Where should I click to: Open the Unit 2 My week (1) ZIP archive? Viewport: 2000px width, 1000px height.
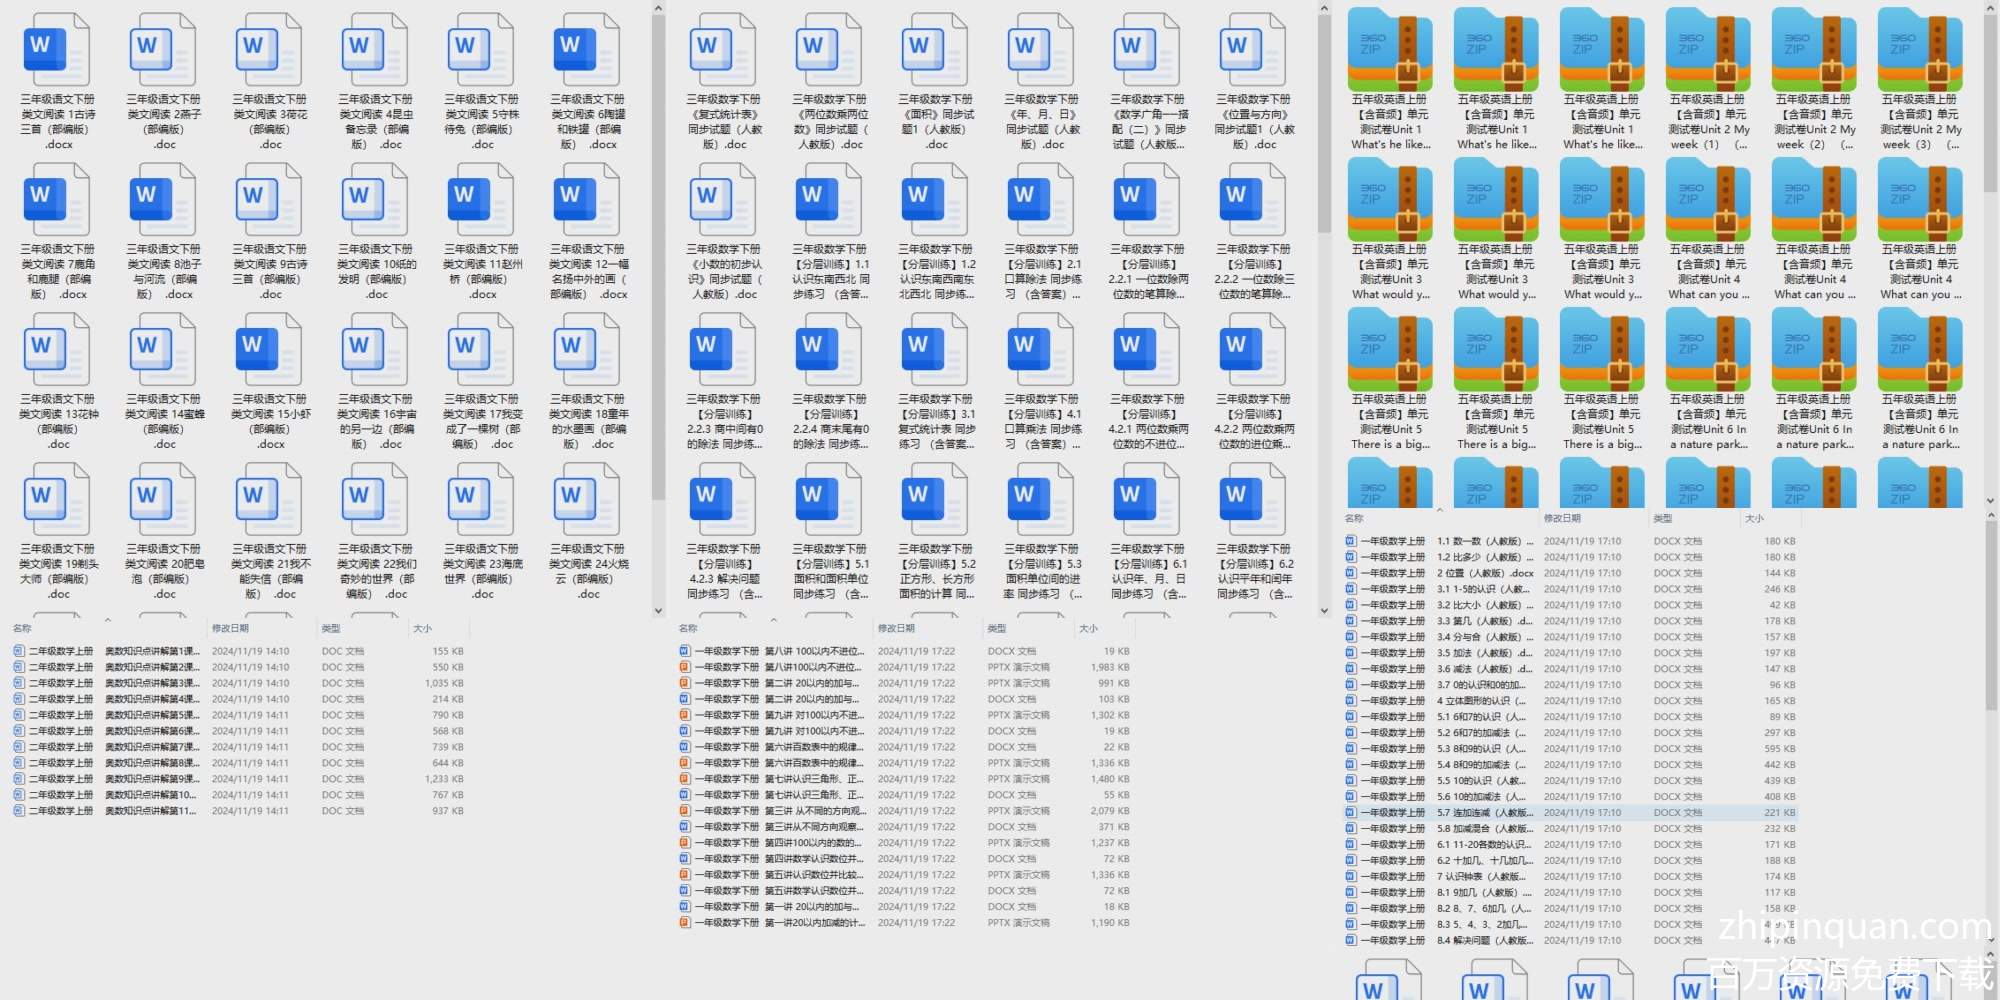pos(1707,50)
